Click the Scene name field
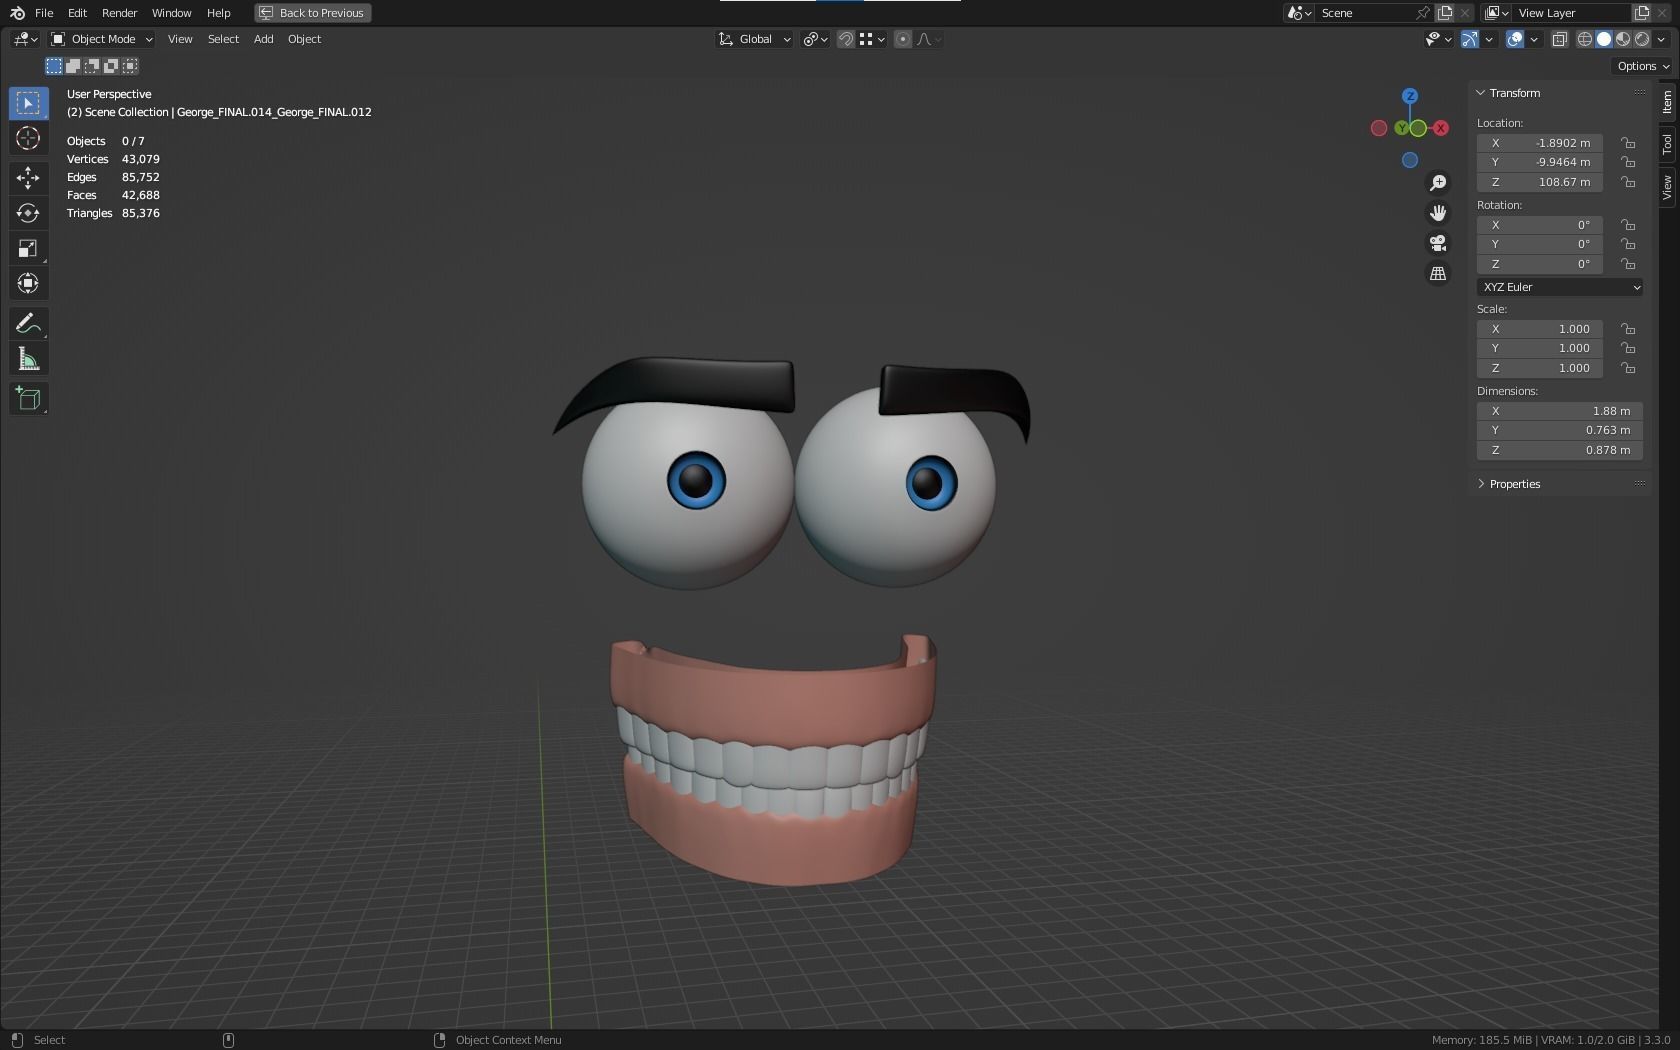 coord(1365,13)
